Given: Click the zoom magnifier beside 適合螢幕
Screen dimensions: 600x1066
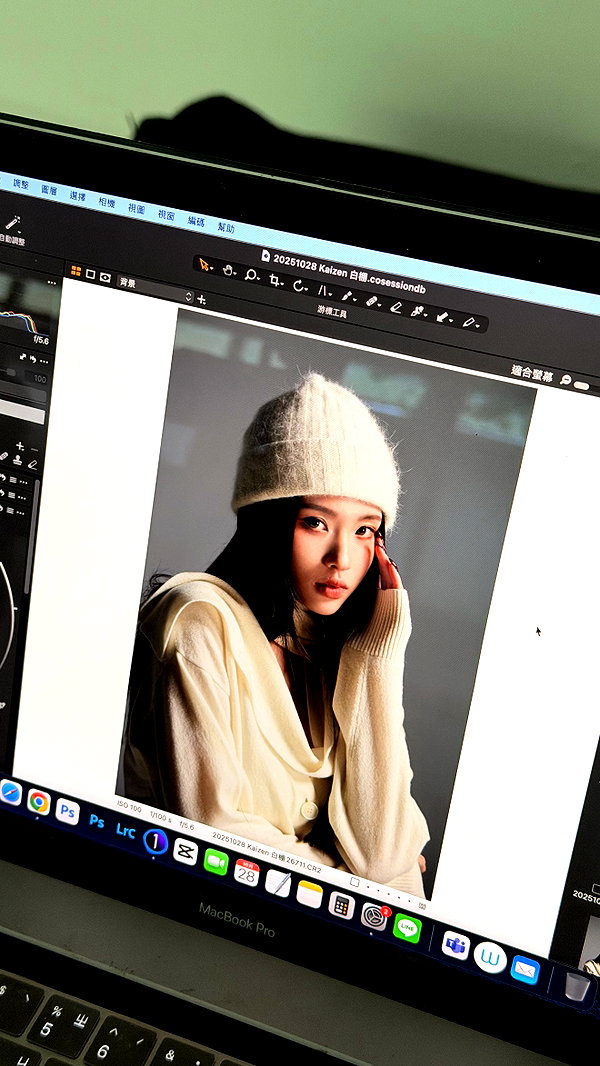Looking at the screenshot, I should click(565, 380).
